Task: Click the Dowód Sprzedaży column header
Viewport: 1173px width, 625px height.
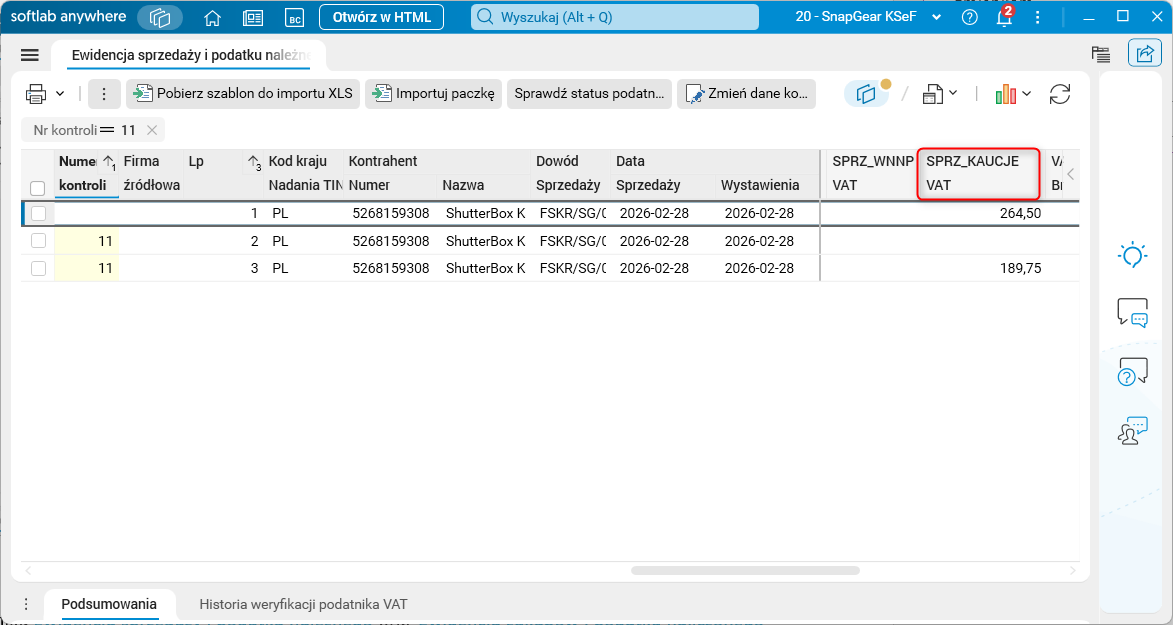Action: (571, 173)
